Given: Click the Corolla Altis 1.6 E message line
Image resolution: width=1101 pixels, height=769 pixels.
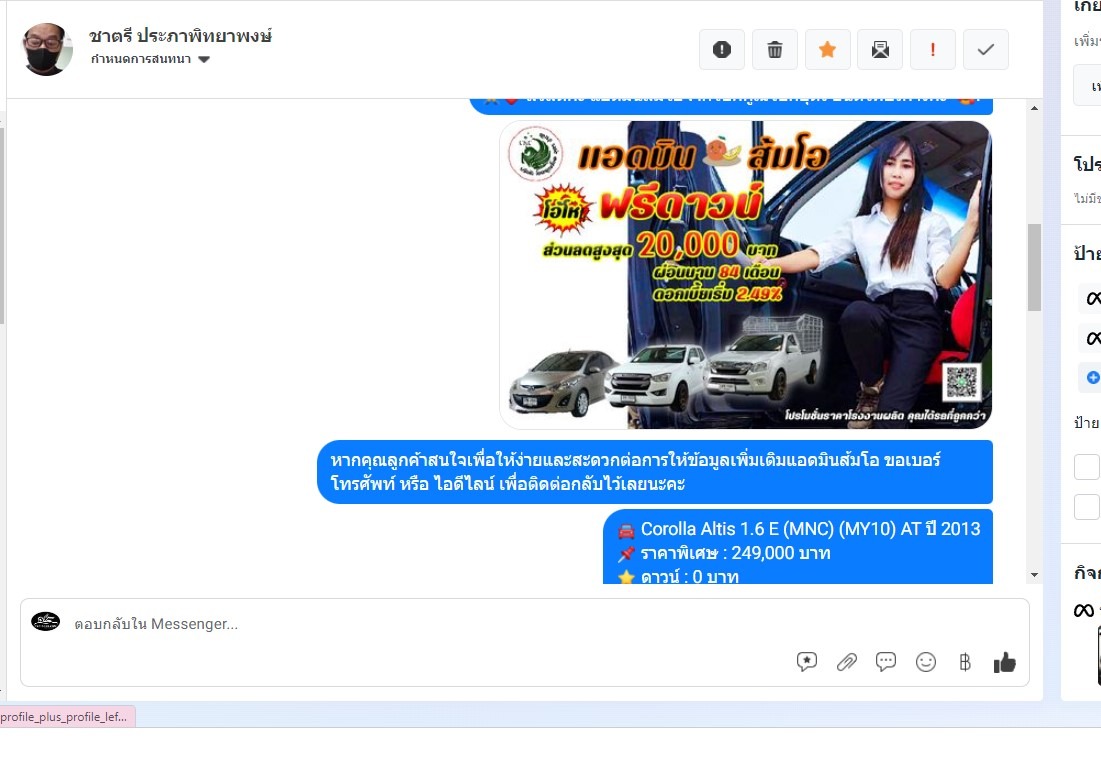Looking at the screenshot, I should (x=799, y=529).
